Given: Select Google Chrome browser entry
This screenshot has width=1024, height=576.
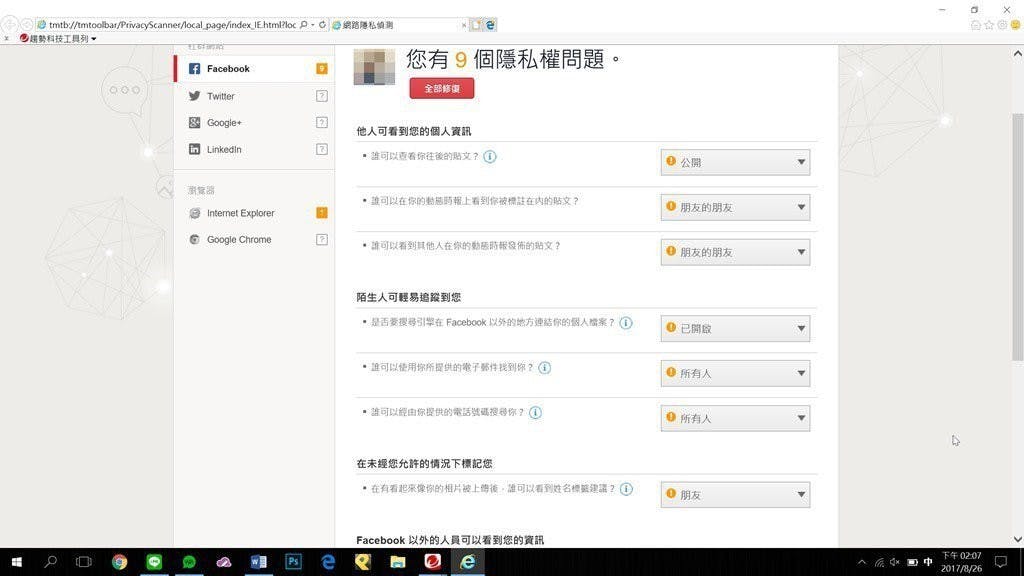Looking at the screenshot, I should pyautogui.click(x=238, y=240).
